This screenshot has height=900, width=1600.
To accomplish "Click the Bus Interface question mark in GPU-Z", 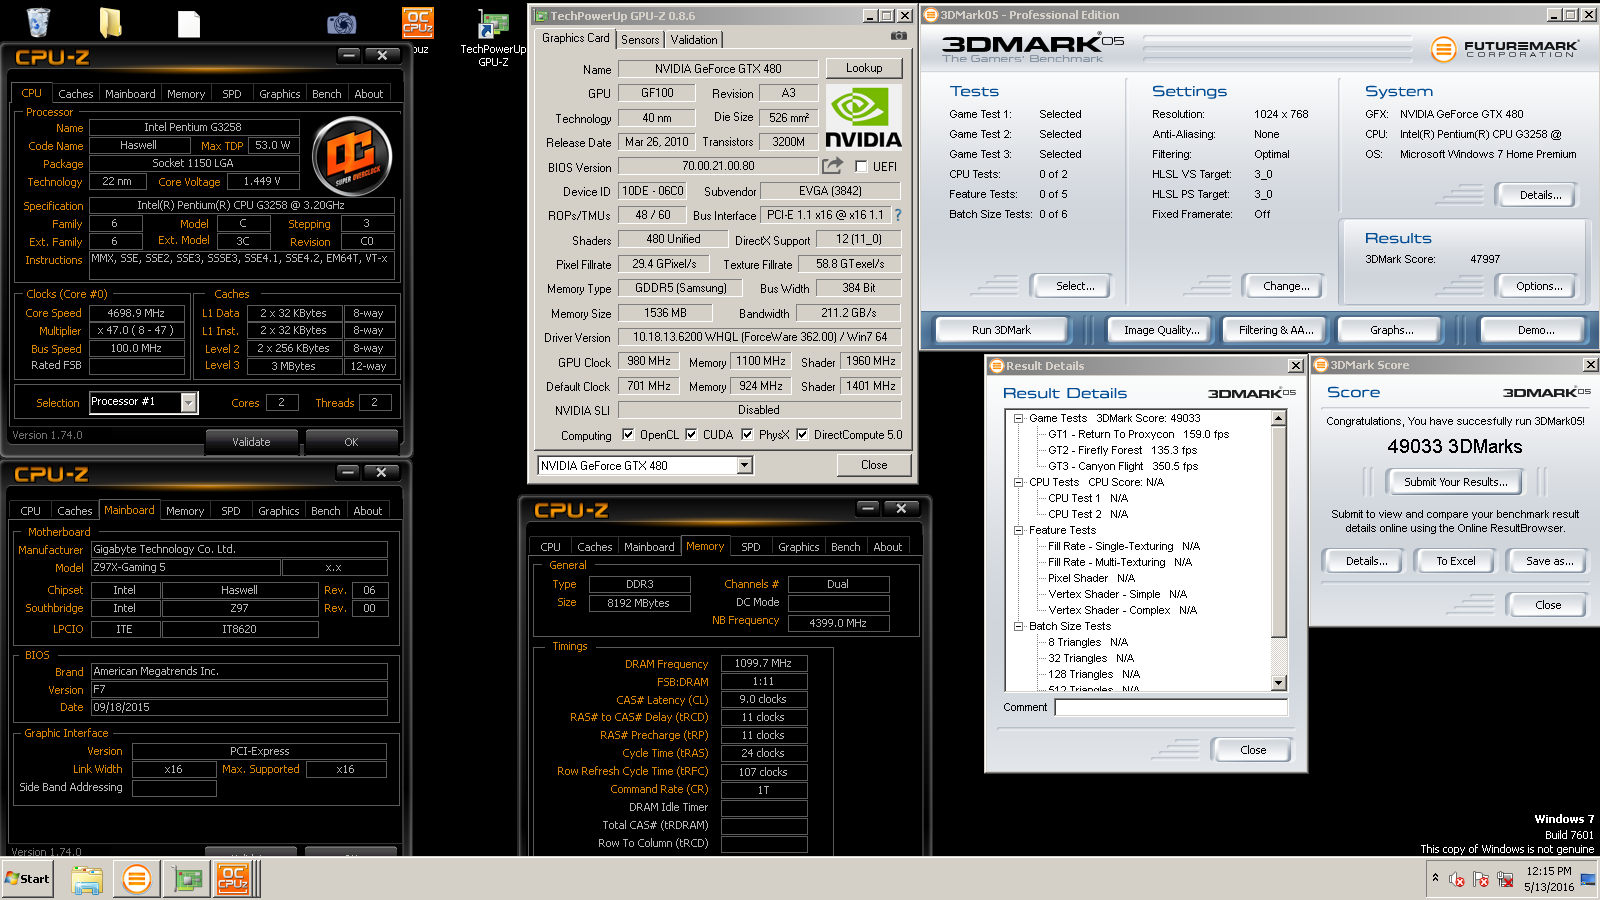I will tap(897, 215).
